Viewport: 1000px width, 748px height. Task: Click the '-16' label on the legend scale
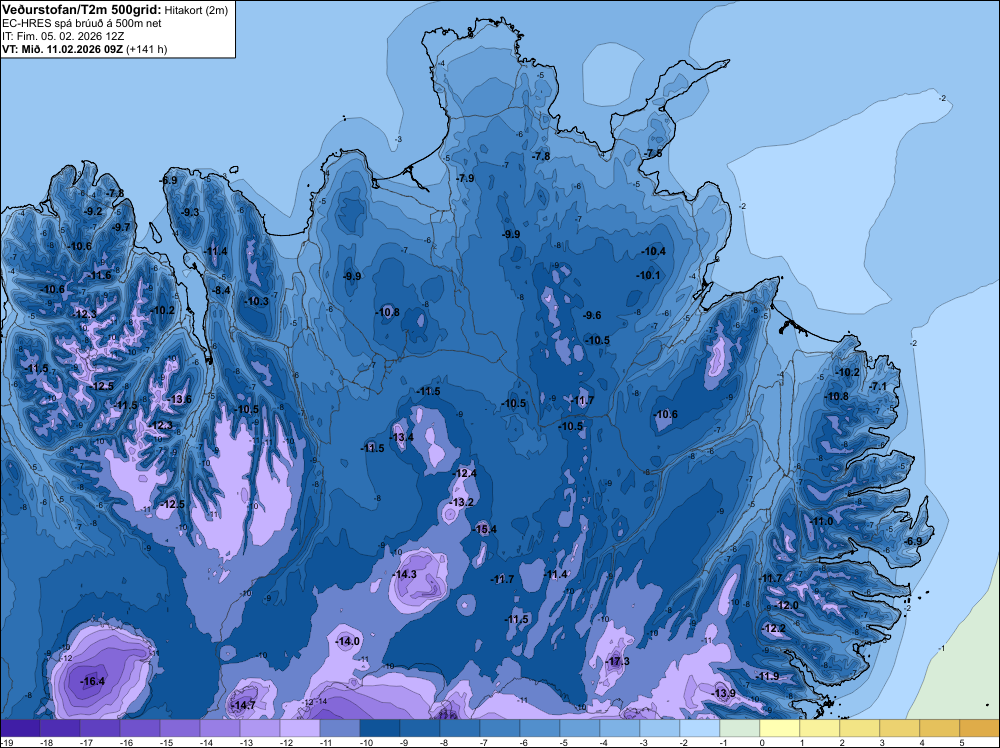(x=126, y=742)
